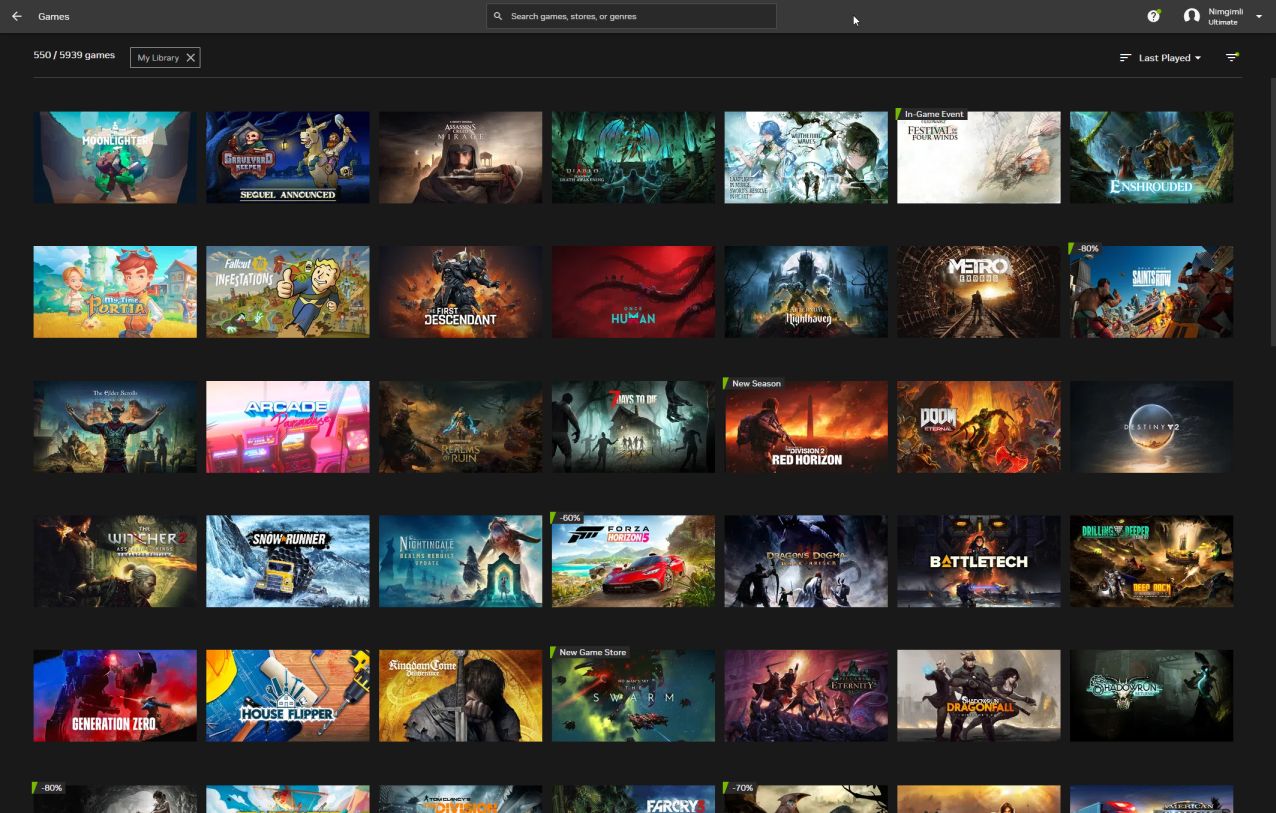Open the Saints Row game tile

pyautogui.click(x=1152, y=292)
